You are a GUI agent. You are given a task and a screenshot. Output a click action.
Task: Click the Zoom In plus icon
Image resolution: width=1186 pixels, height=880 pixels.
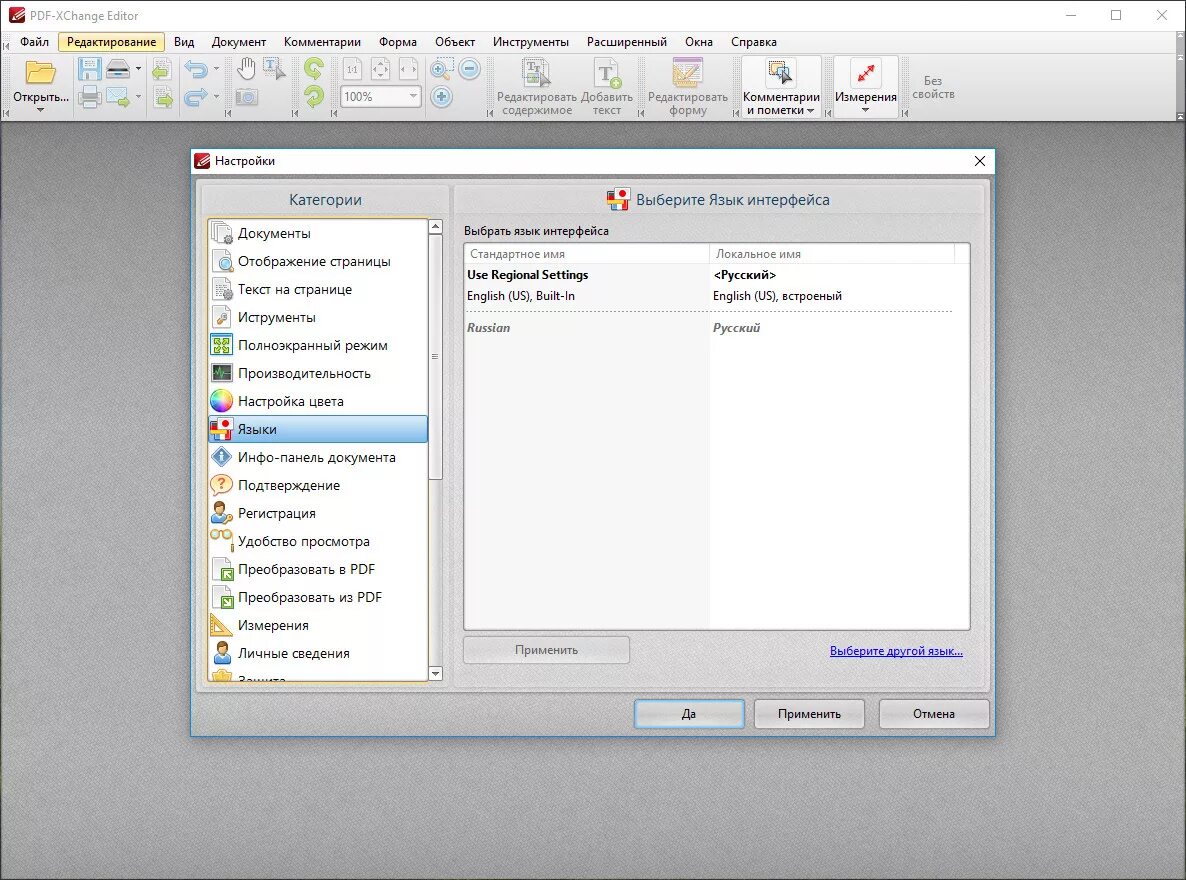pyautogui.click(x=442, y=97)
